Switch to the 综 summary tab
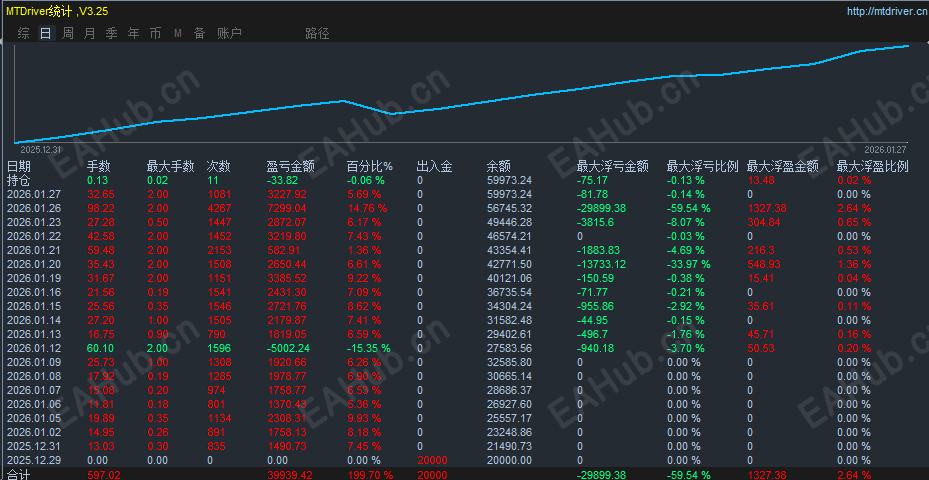The image size is (929, 480). click(x=24, y=34)
